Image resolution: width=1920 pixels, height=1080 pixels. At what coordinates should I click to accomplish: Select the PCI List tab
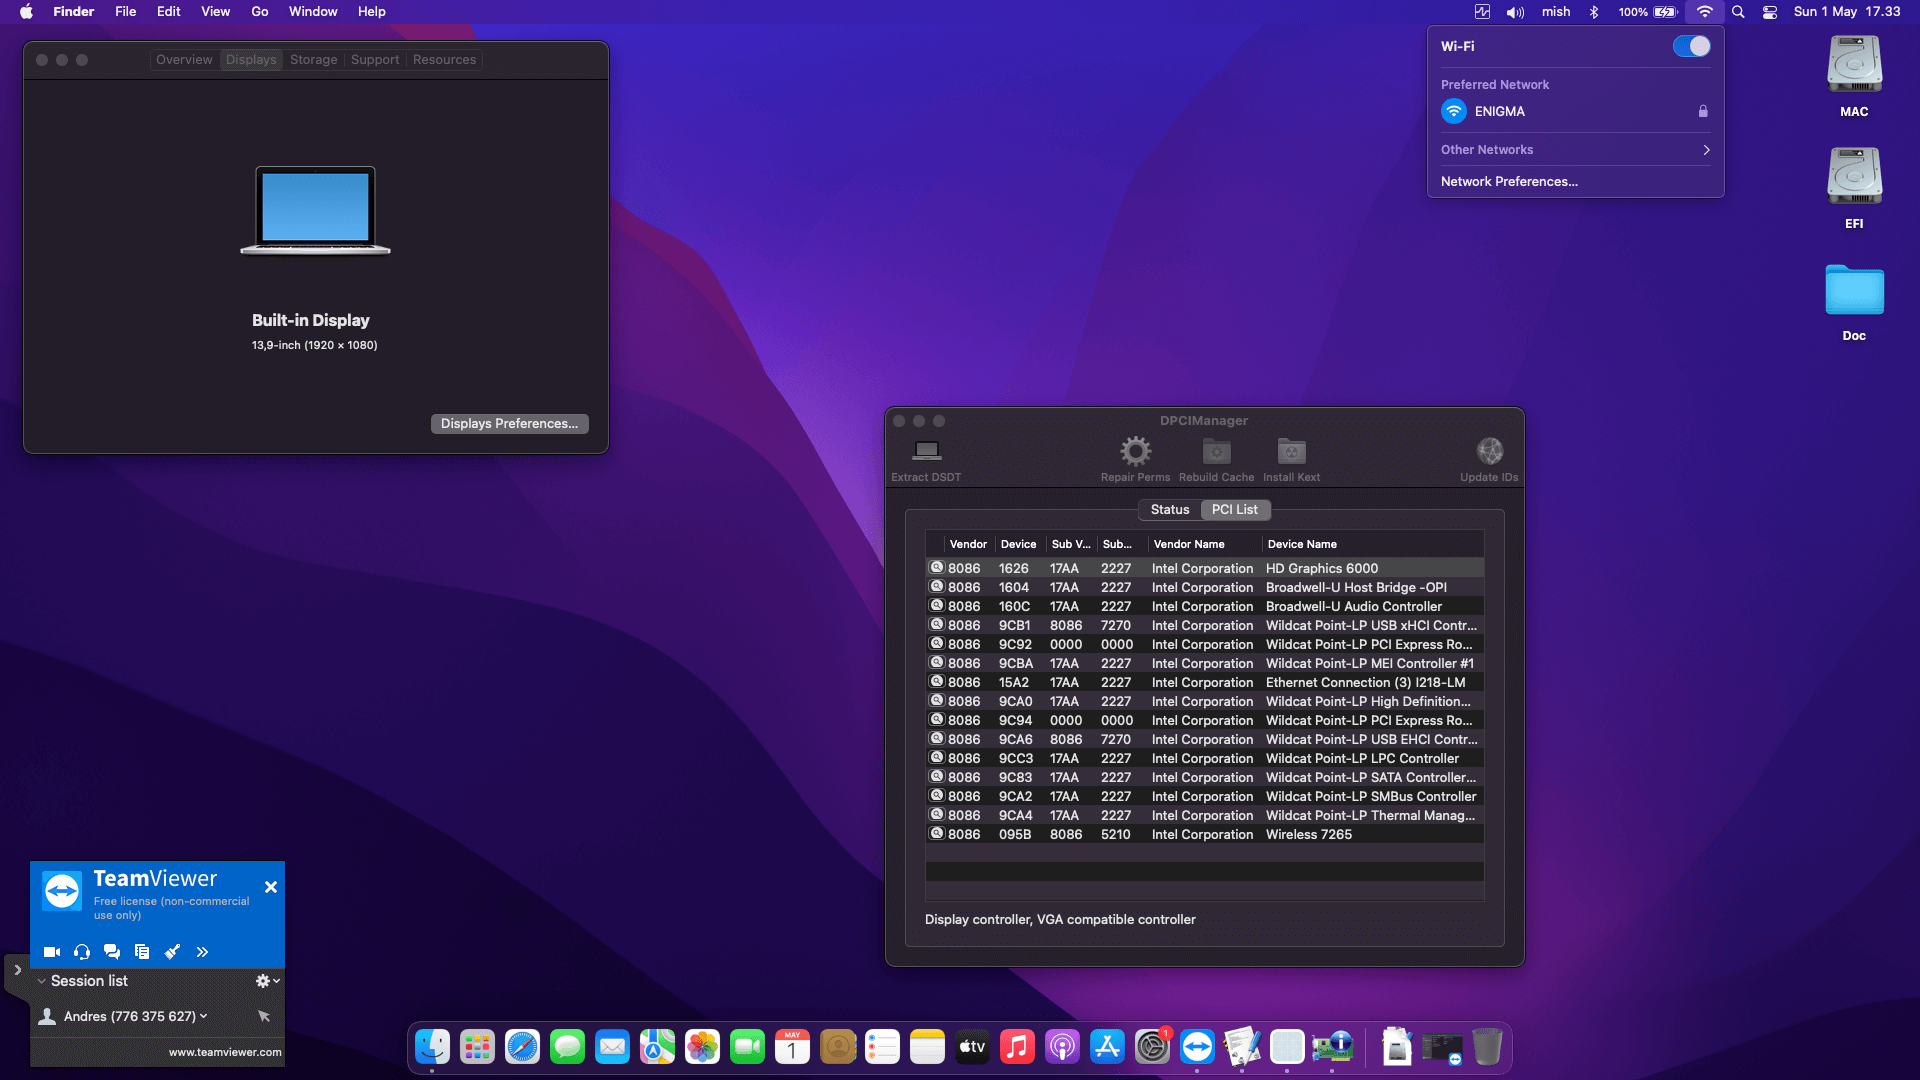[1235, 510]
